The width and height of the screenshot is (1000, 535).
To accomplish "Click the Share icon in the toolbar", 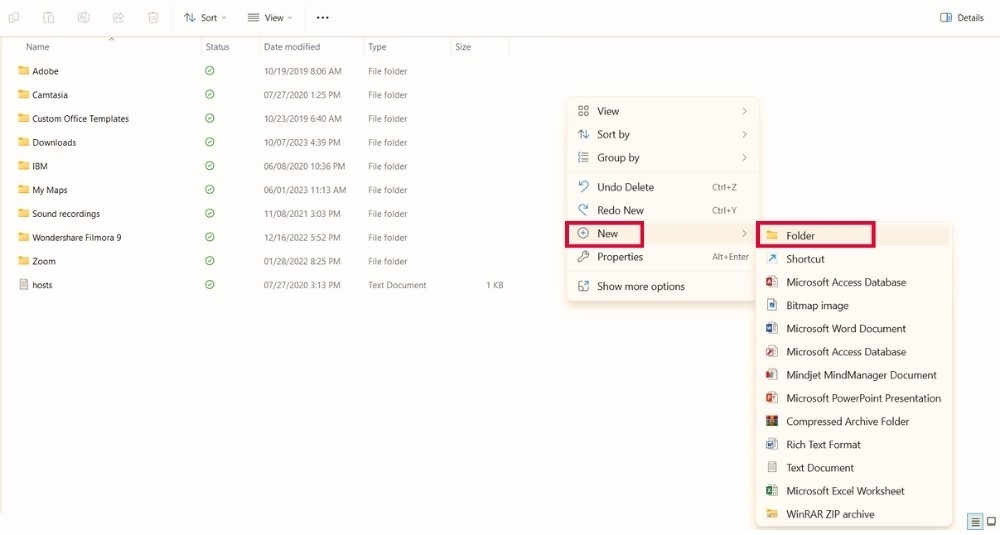I will tap(118, 18).
